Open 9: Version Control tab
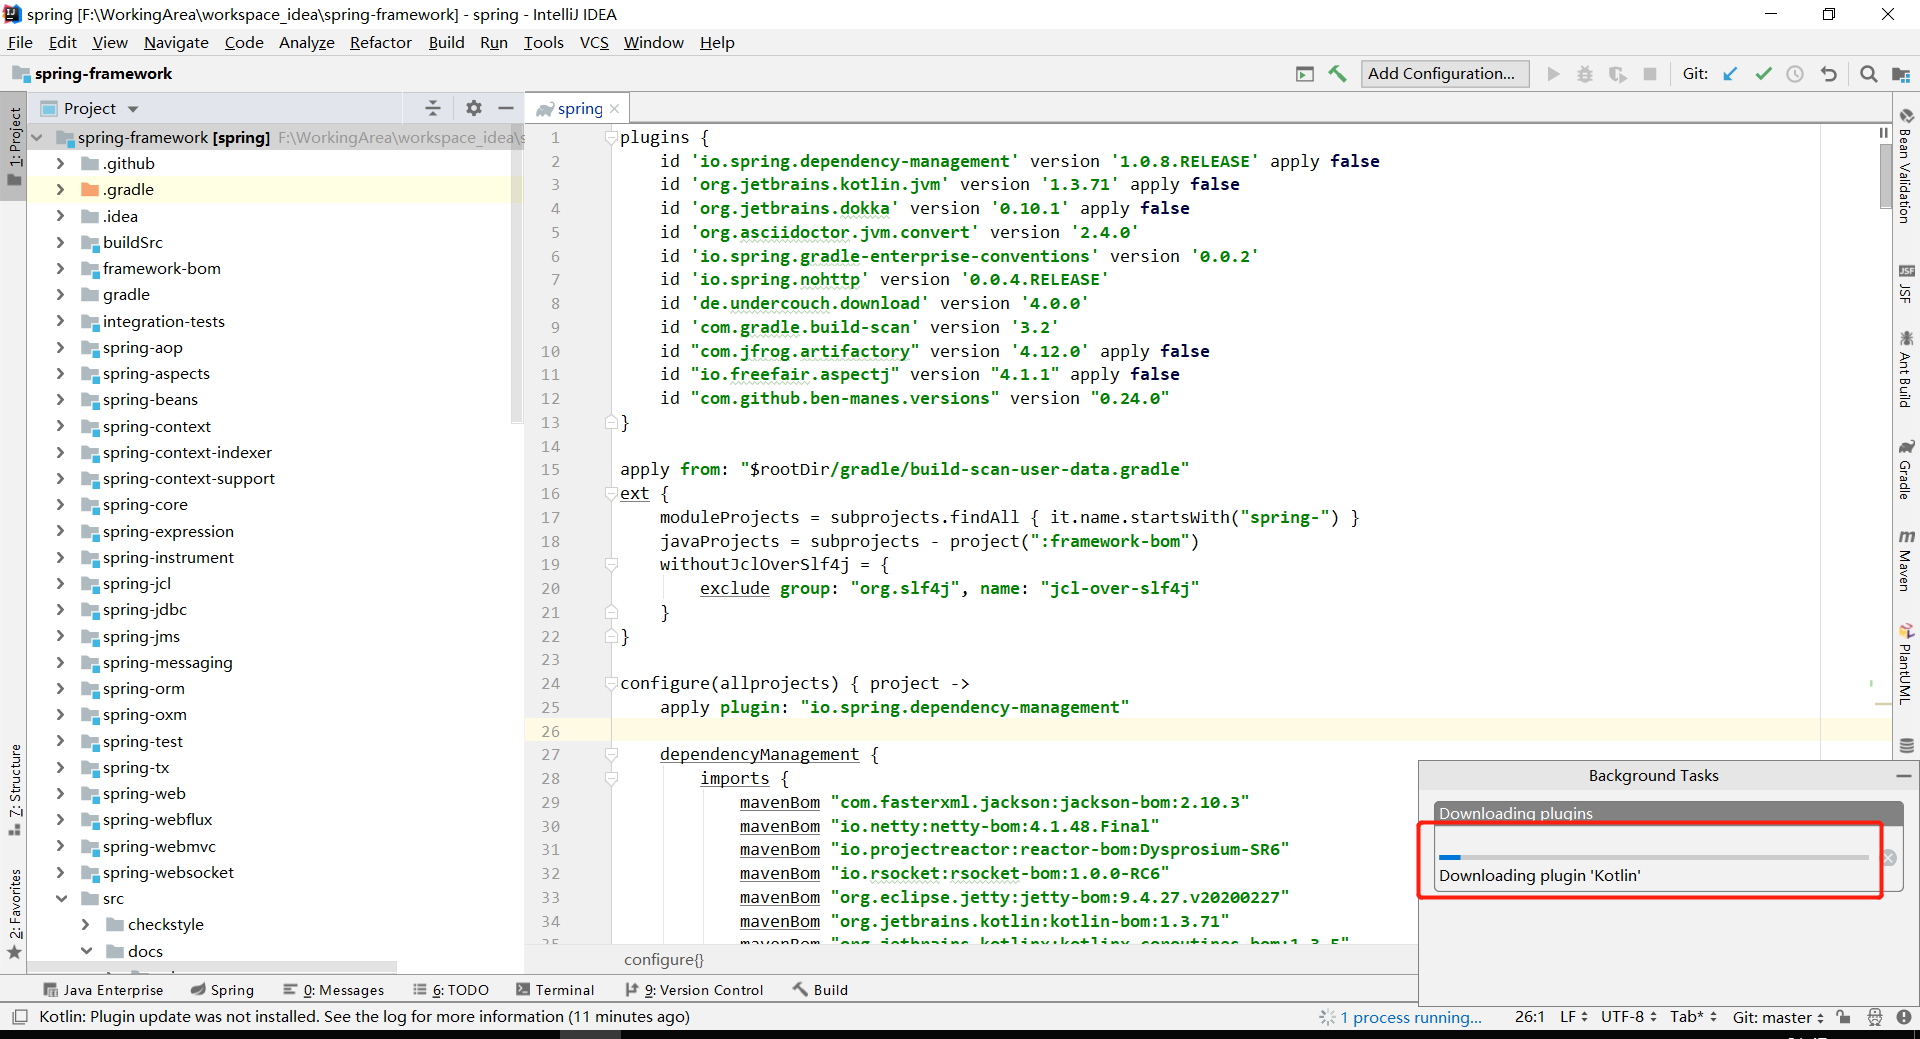Image resolution: width=1920 pixels, height=1039 pixels. 694,990
